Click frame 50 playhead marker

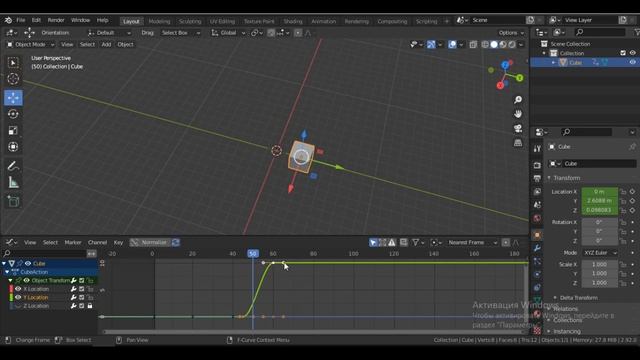tap(253, 253)
